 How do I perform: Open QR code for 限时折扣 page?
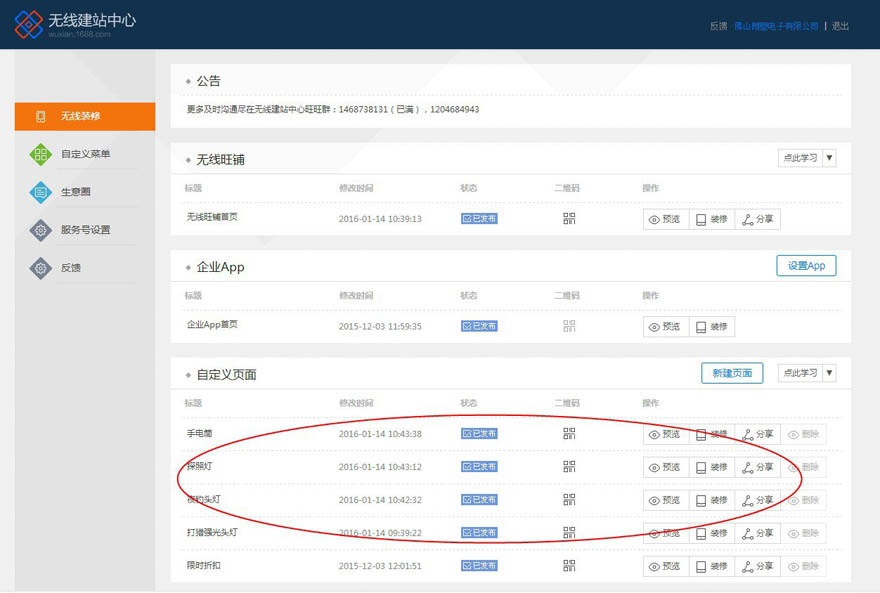(569, 566)
